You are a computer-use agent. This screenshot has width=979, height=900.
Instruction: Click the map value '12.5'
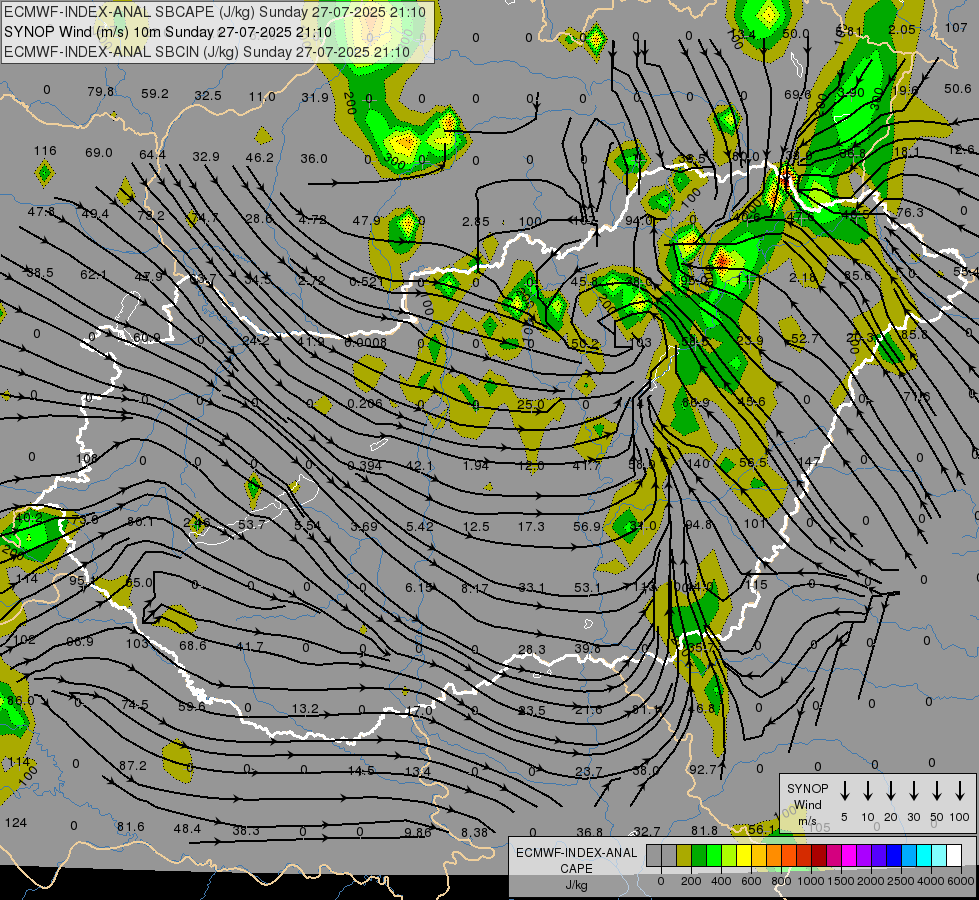coord(476,527)
